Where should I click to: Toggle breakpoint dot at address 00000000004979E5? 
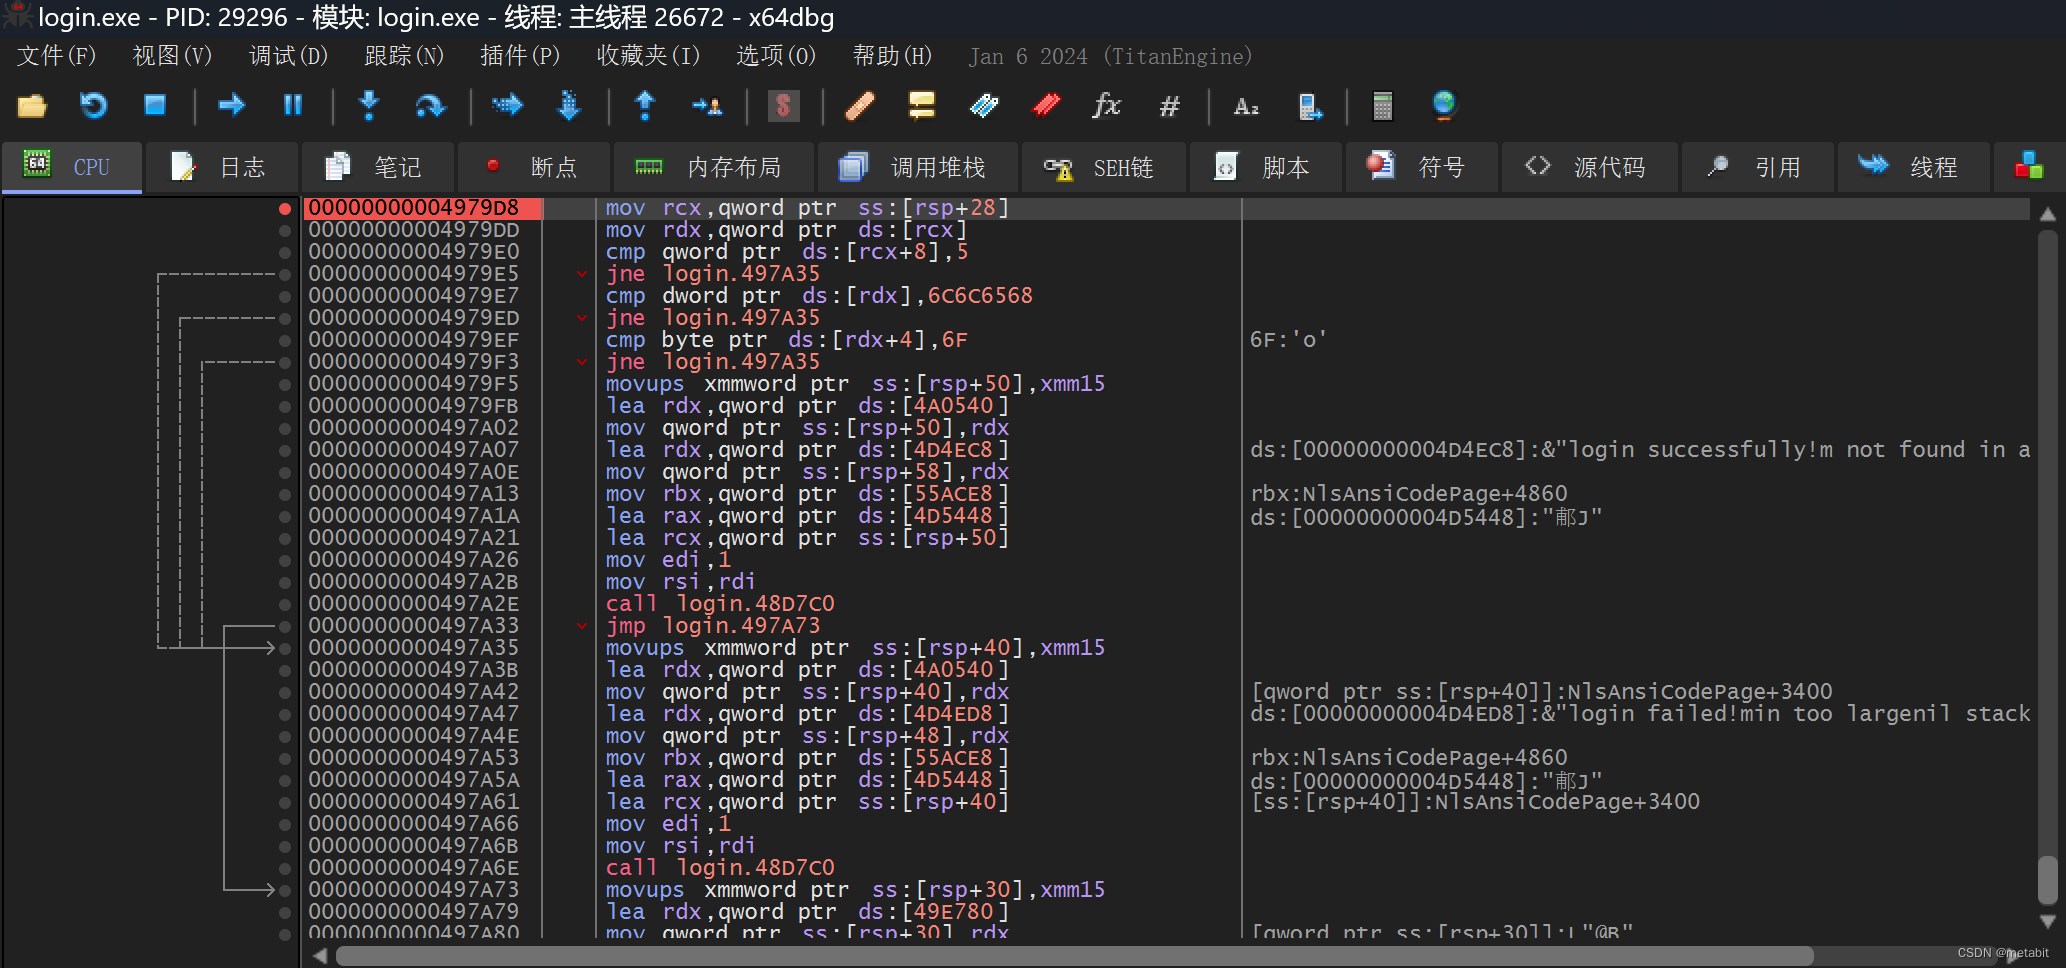285,275
